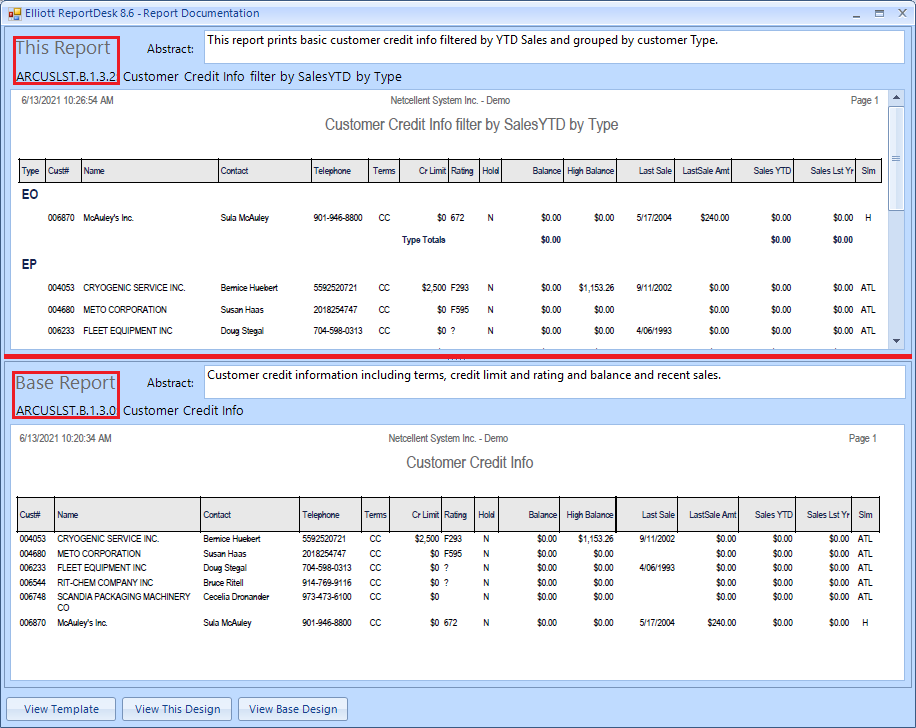Click the scroll up arrow in This Report preview
Viewport: 916px width, 728px height.
(896, 98)
